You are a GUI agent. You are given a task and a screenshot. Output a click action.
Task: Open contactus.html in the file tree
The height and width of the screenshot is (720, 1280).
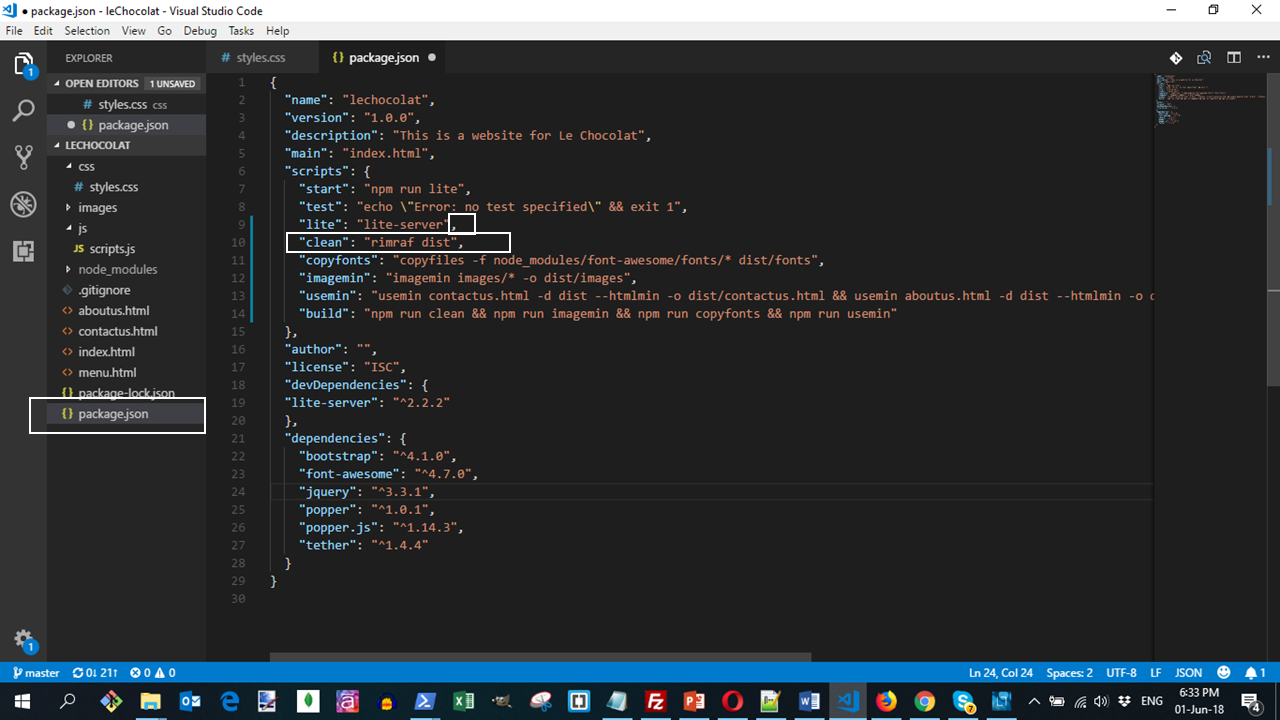click(126, 331)
